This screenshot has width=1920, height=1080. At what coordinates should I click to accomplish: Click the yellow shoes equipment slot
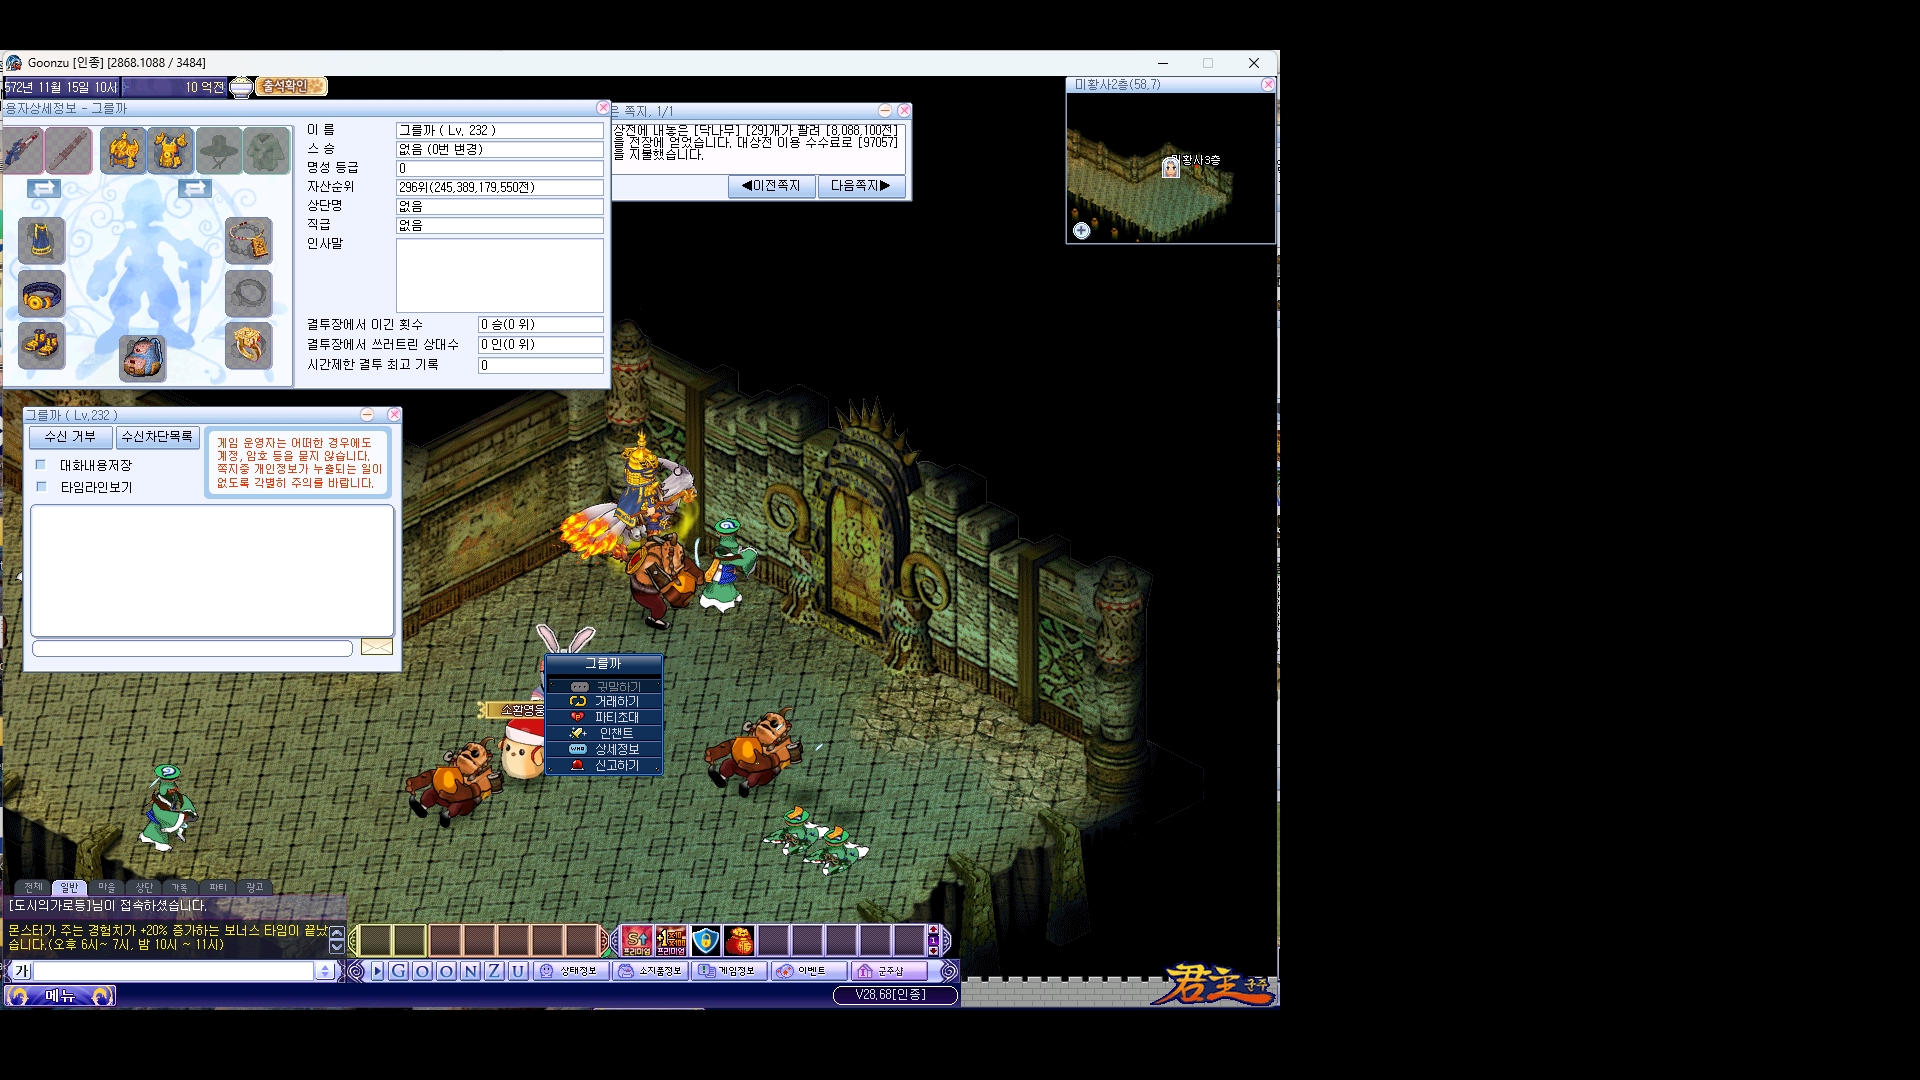(x=42, y=345)
